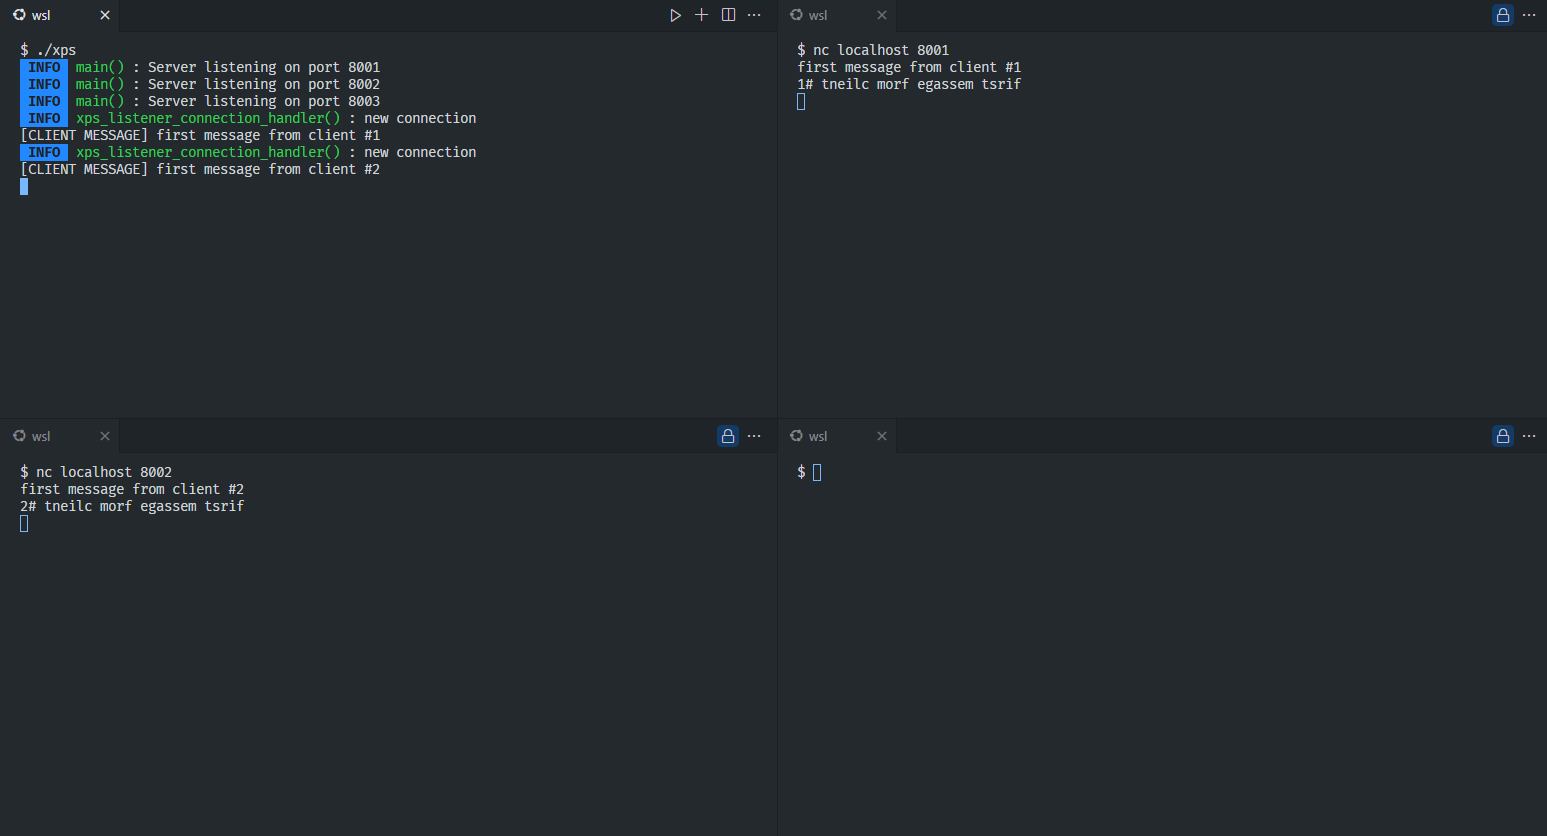Select the top-left wsl terminal tab
The width and height of the screenshot is (1547, 836).
(x=59, y=15)
